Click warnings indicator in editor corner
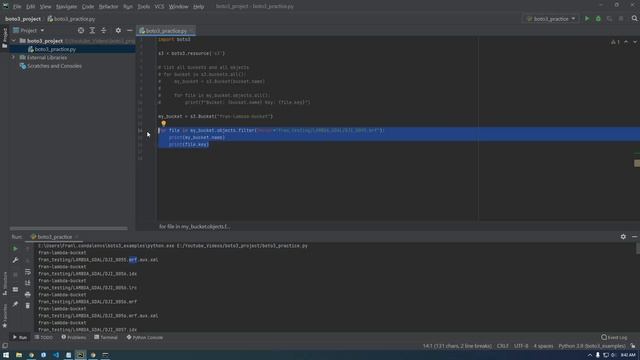The width and height of the screenshot is (640, 360). tap(615, 42)
